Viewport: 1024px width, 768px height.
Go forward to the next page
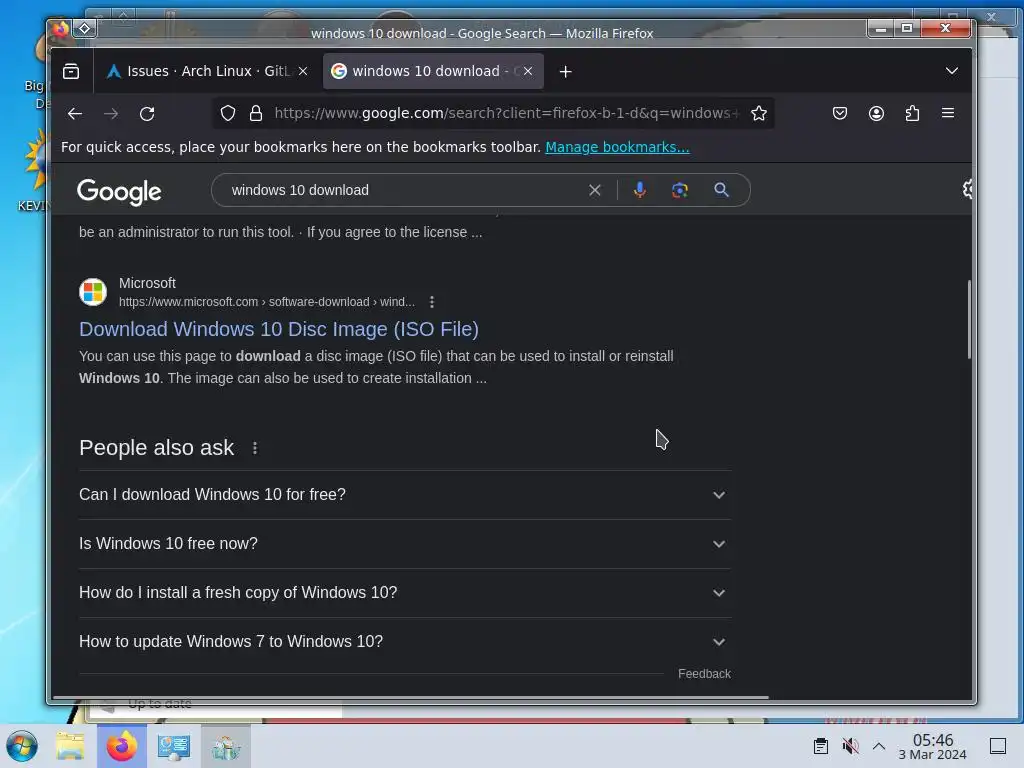[x=111, y=114]
